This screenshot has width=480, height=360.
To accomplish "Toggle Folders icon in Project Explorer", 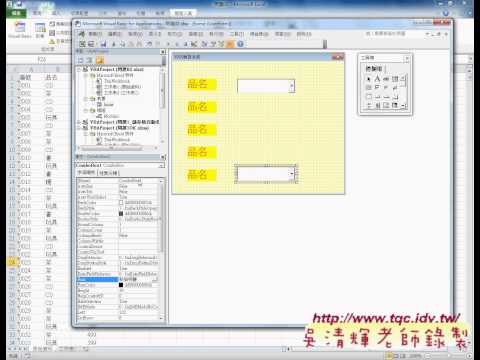I will tap(100, 60).
